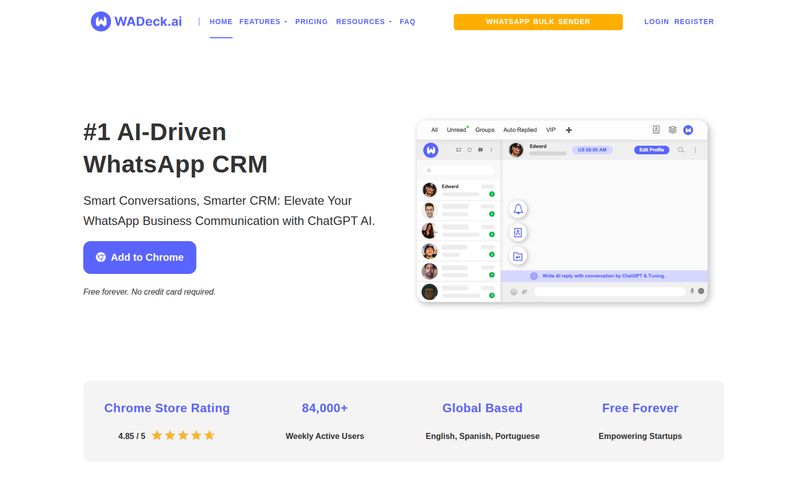The height and width of the screenshot is (496, 800).
Task: Open the FAQ nav link
Action: click(407, 21)
